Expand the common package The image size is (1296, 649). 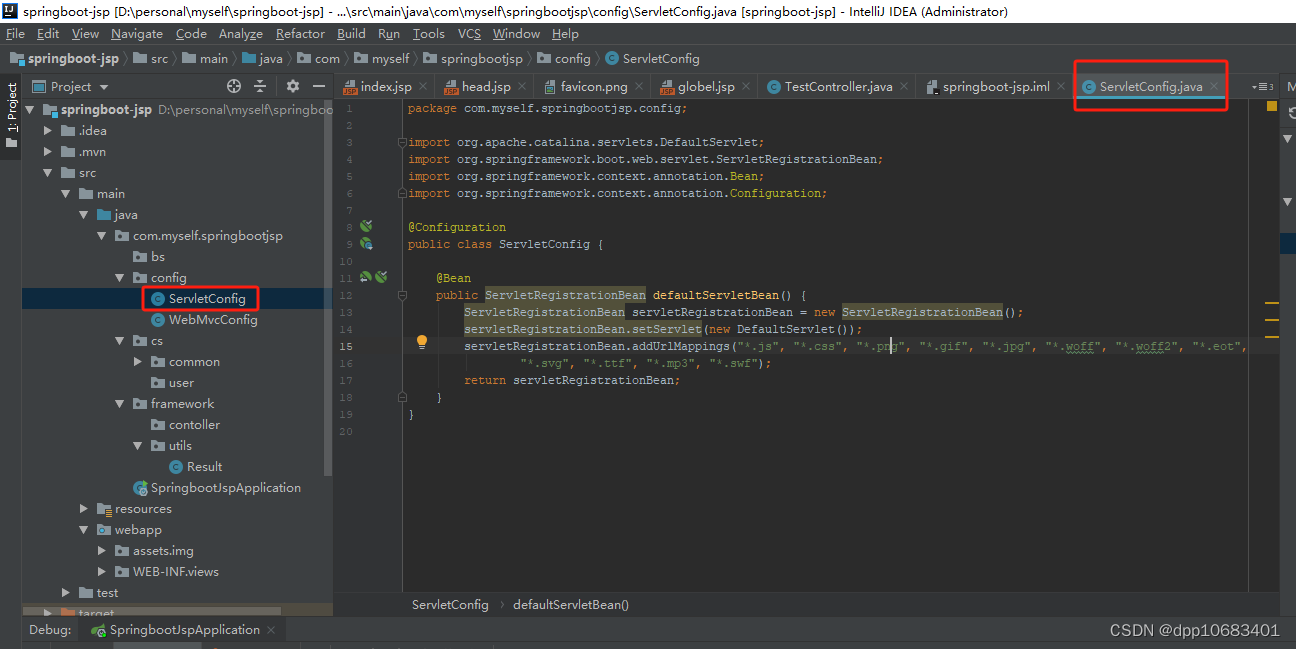point(138,362)
